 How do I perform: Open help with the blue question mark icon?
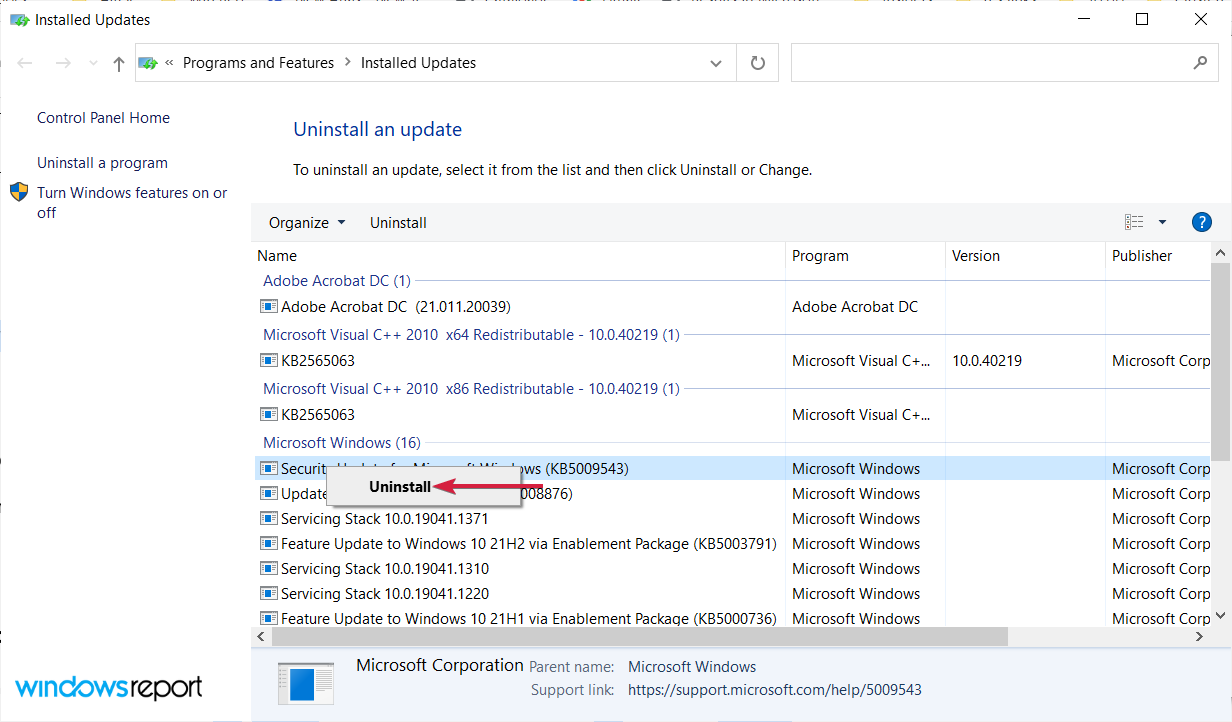click(1202, 222)
